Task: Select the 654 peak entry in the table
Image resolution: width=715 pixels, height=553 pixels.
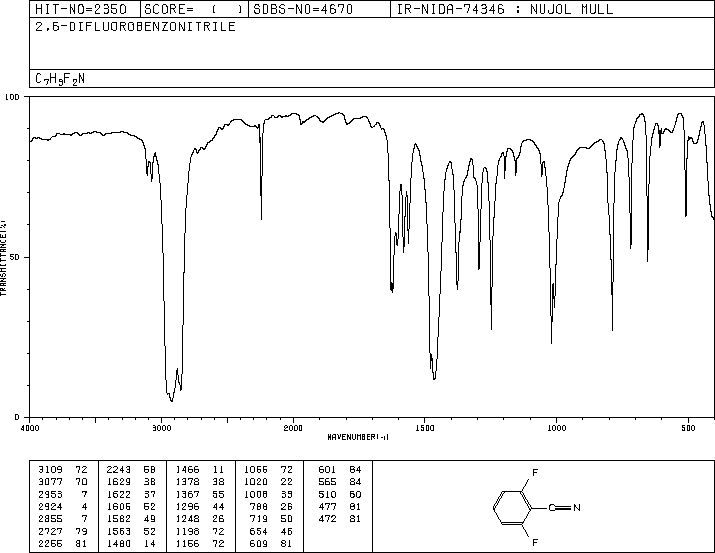Action: pos(271,531)
